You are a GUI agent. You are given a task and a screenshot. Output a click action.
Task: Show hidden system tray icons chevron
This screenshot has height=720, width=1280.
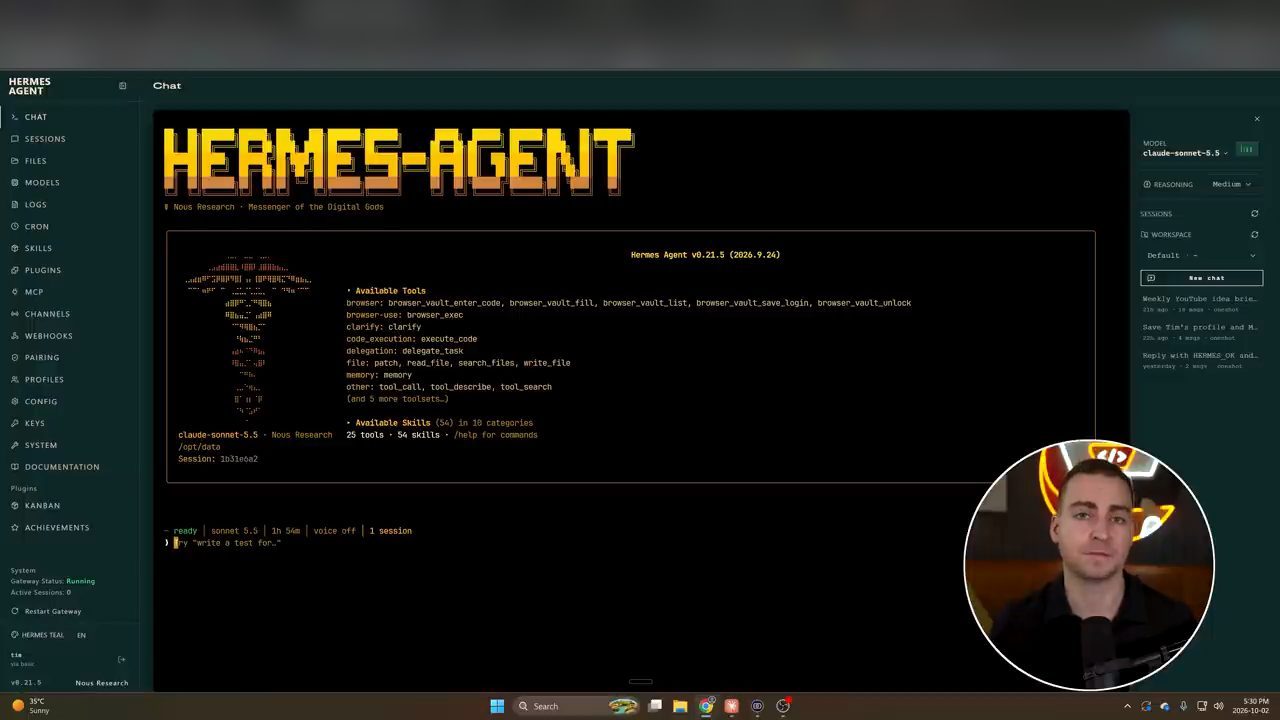pos(1128,706)
